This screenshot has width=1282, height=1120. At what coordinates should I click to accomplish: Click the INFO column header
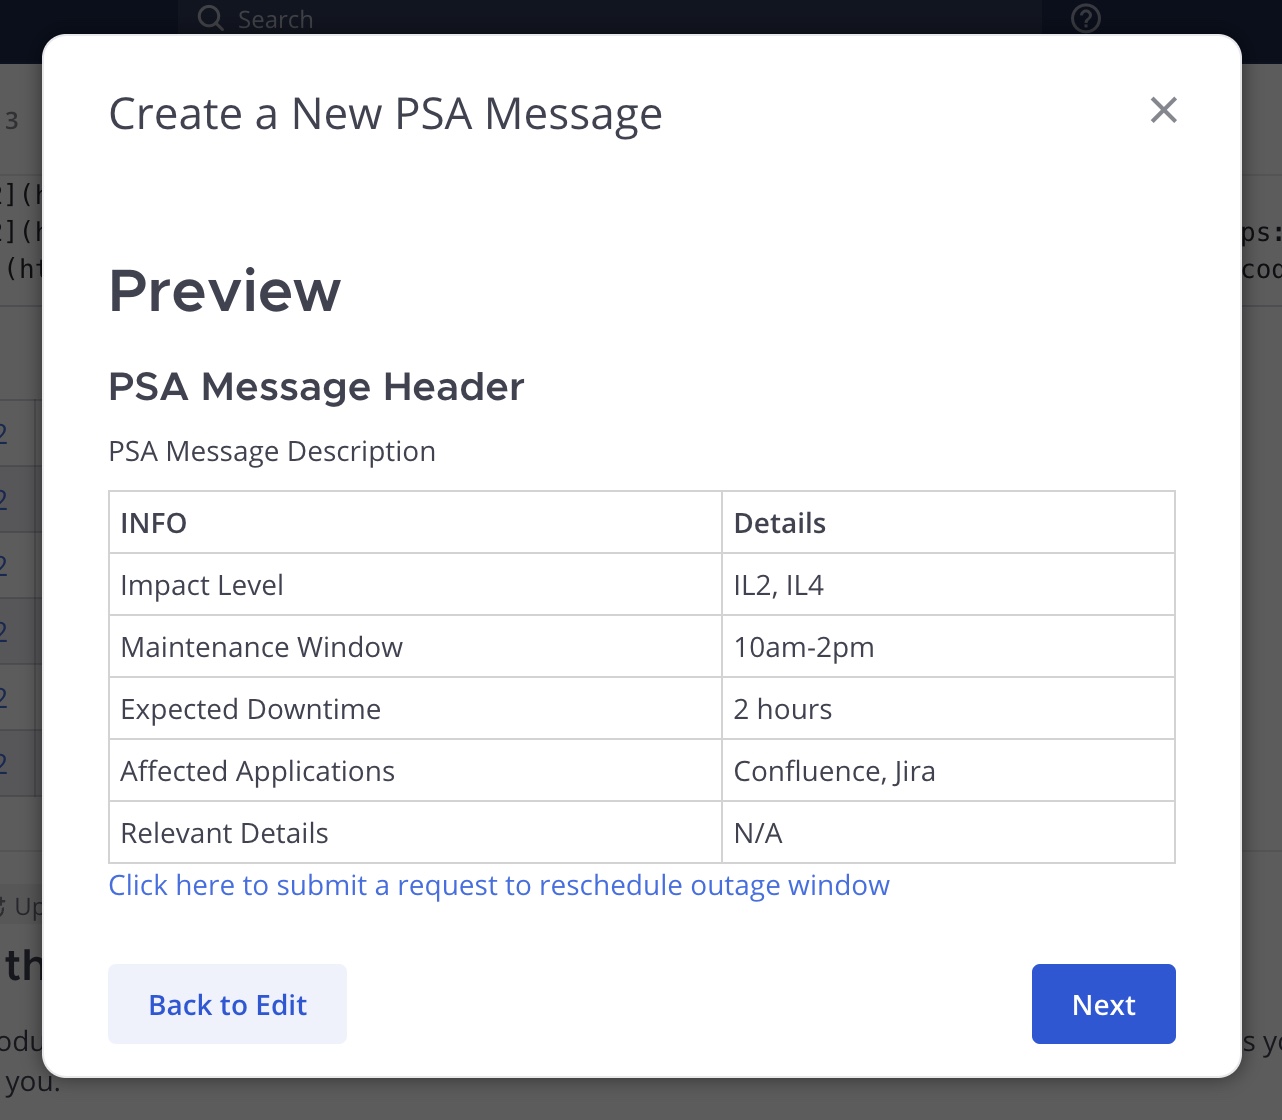coord(154,523)
